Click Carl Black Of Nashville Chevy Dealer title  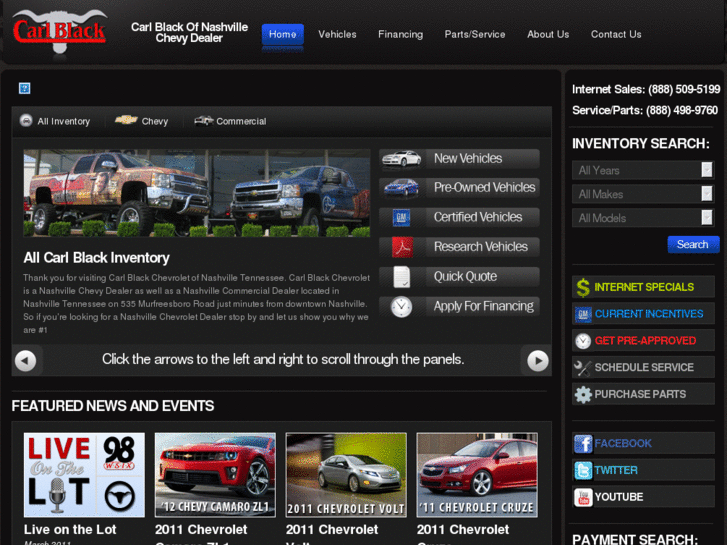(x=189, y=33)
